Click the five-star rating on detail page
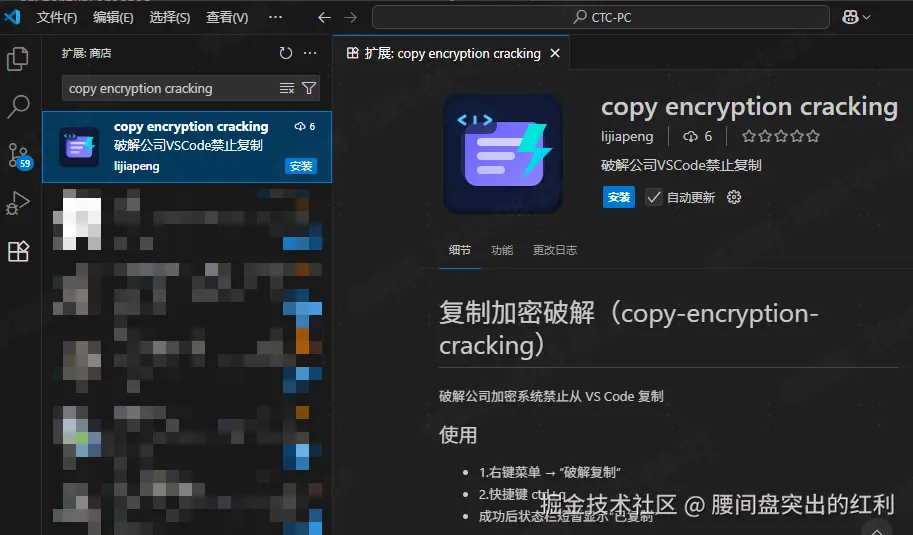 coord(781,136)
